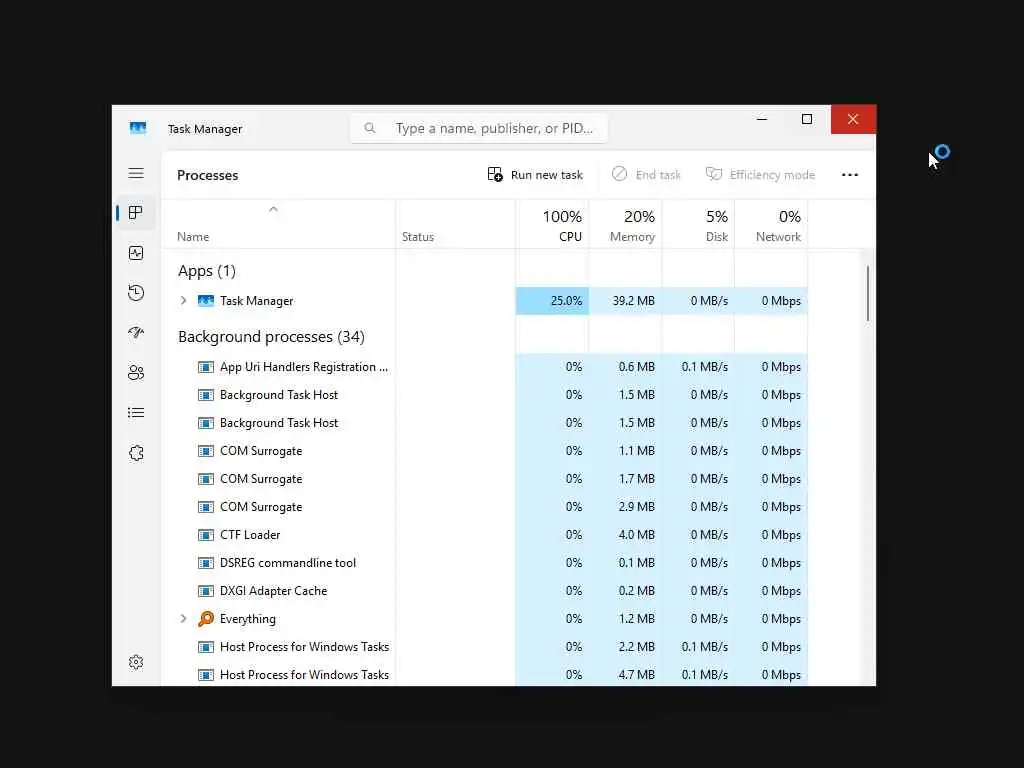Open the Settings gear icon
This screenshot has width=1024, height=768.
pyautogui.click(x=136, y=662)
